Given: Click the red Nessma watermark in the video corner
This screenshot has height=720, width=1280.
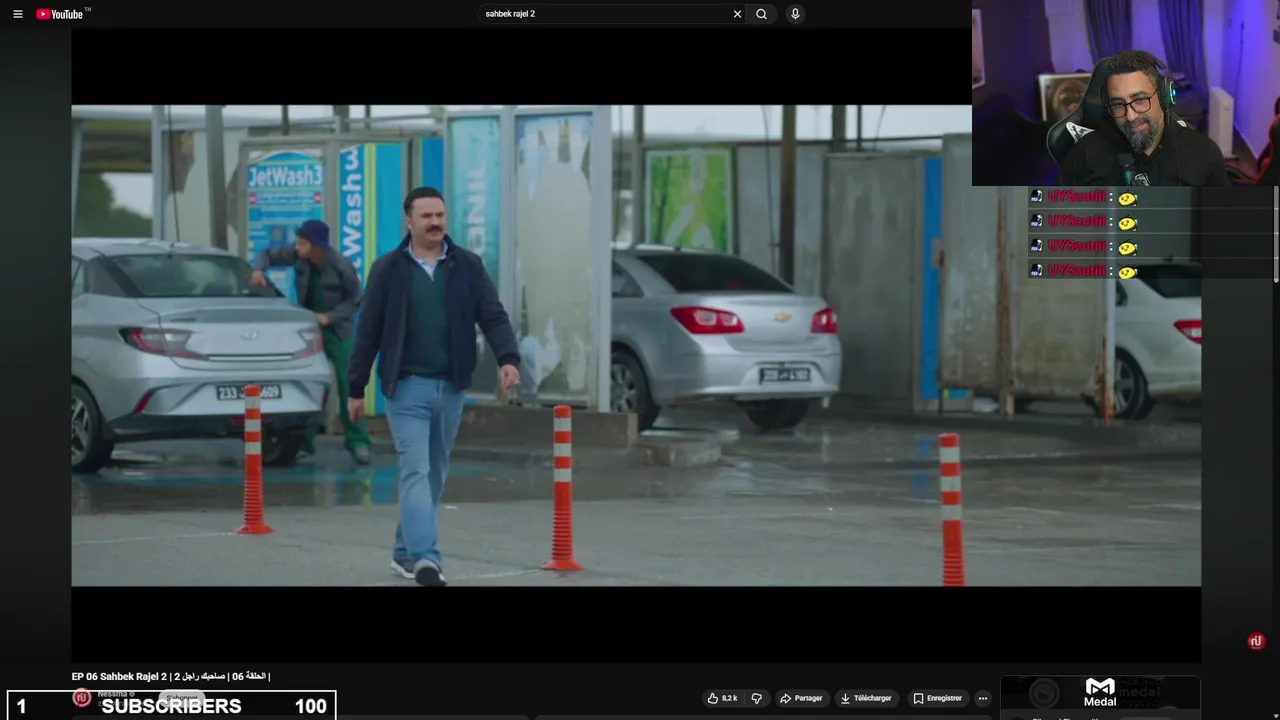Looking at the screenshot, I should click(x=1256, y=641).
